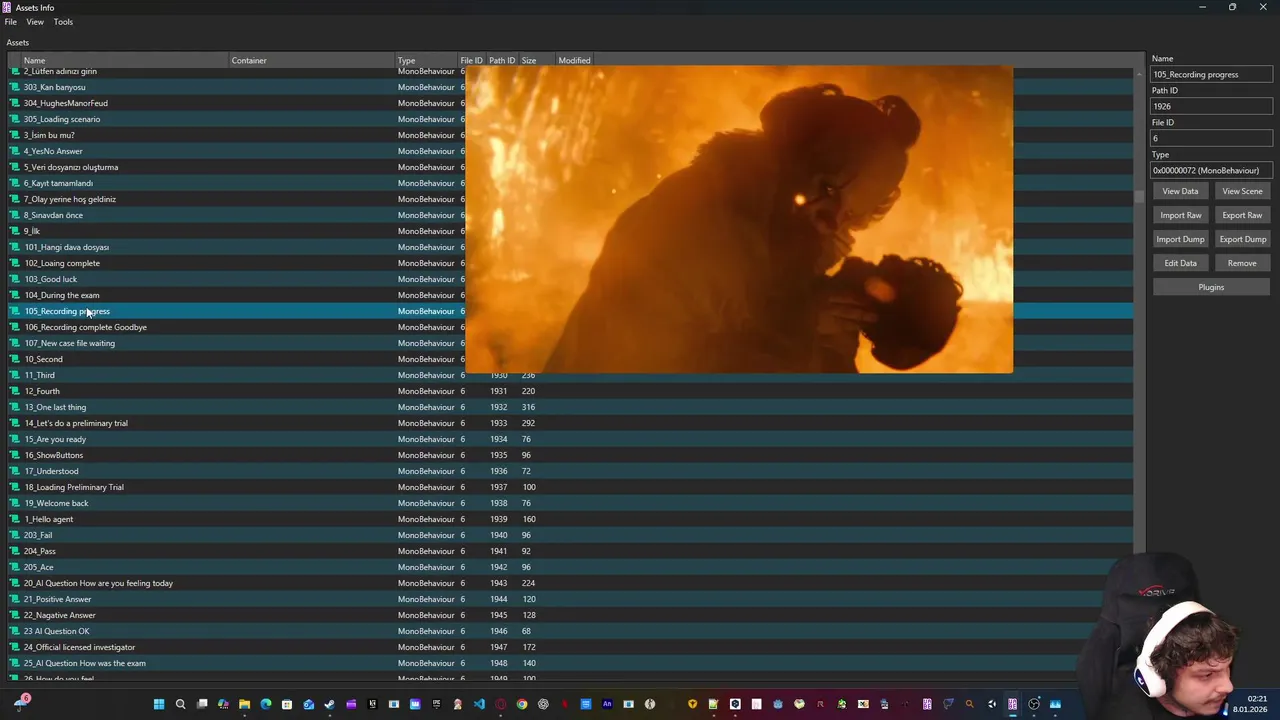Click the Export Dump button
Image resolution: width=1280 pixels, height=720 pixels.
[x=1242, y=239]
